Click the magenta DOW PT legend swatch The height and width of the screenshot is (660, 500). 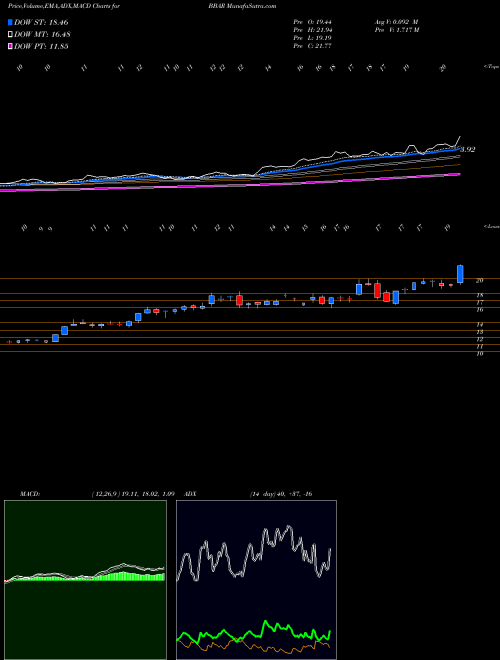(x=10, y=46)
